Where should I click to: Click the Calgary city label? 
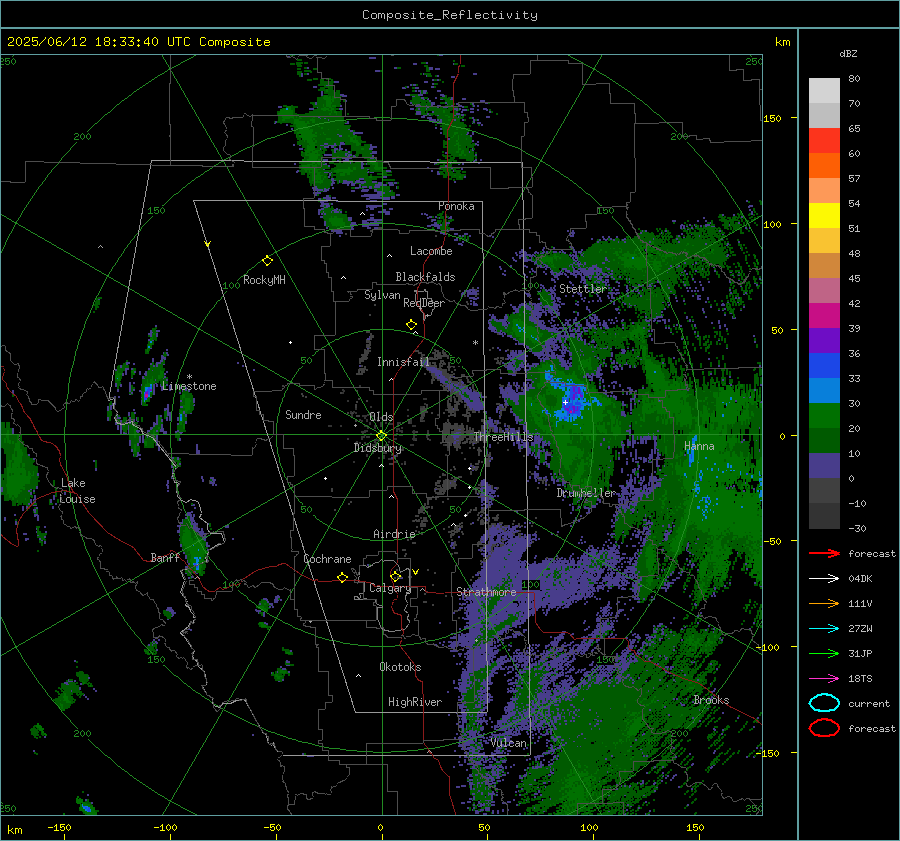tap(390, 588)
